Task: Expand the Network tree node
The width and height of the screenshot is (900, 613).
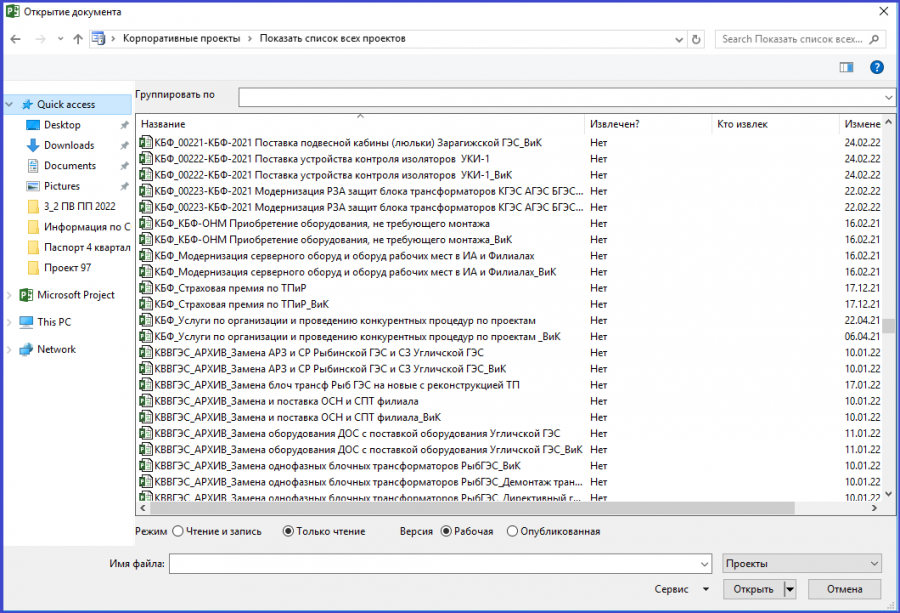Action: coord(9,349)
